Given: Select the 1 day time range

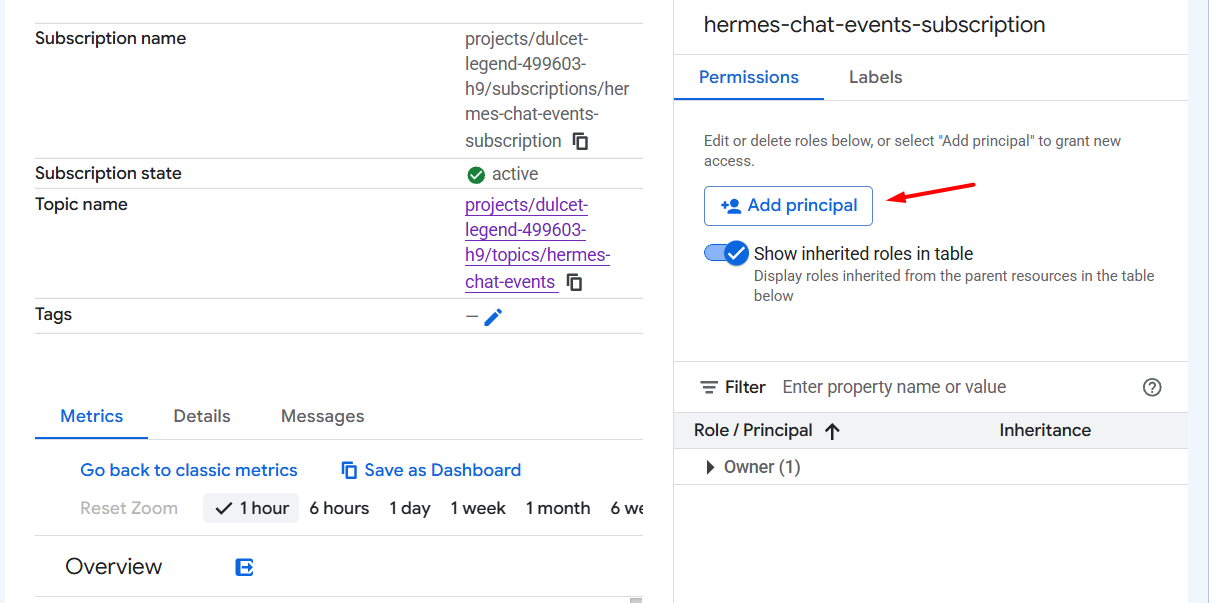Looking at the screenshot, I should [x=410, y=508].
